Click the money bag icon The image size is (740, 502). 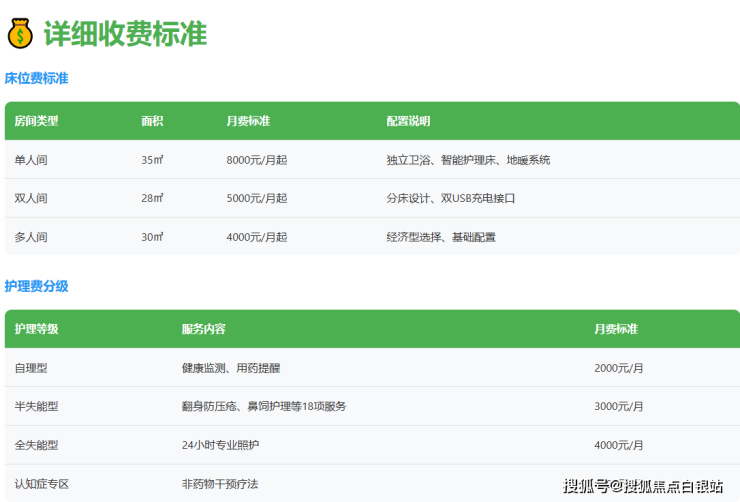click(x=20, y=33)
